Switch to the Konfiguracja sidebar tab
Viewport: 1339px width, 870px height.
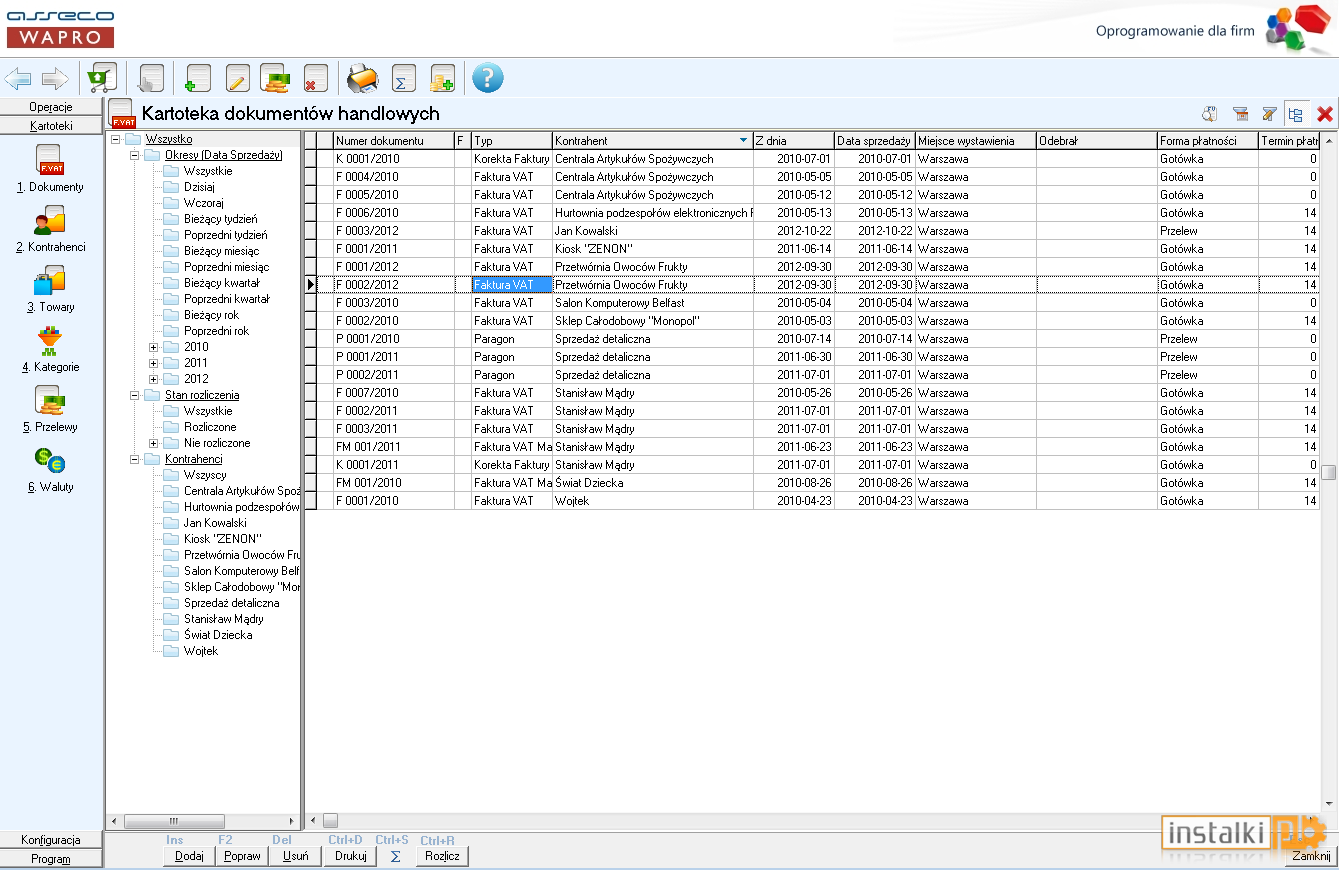[x=51, y=840]
